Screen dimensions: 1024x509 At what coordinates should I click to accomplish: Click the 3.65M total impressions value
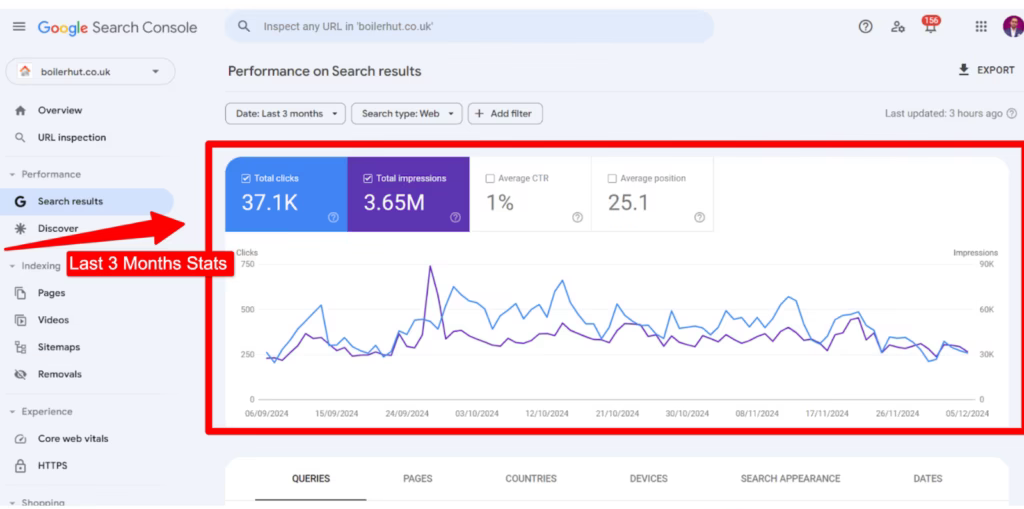[x=394, y=203]
